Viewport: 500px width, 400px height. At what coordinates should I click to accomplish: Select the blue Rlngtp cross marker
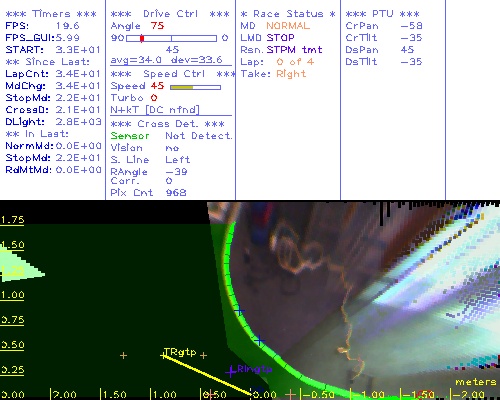[x=231, y=371]
